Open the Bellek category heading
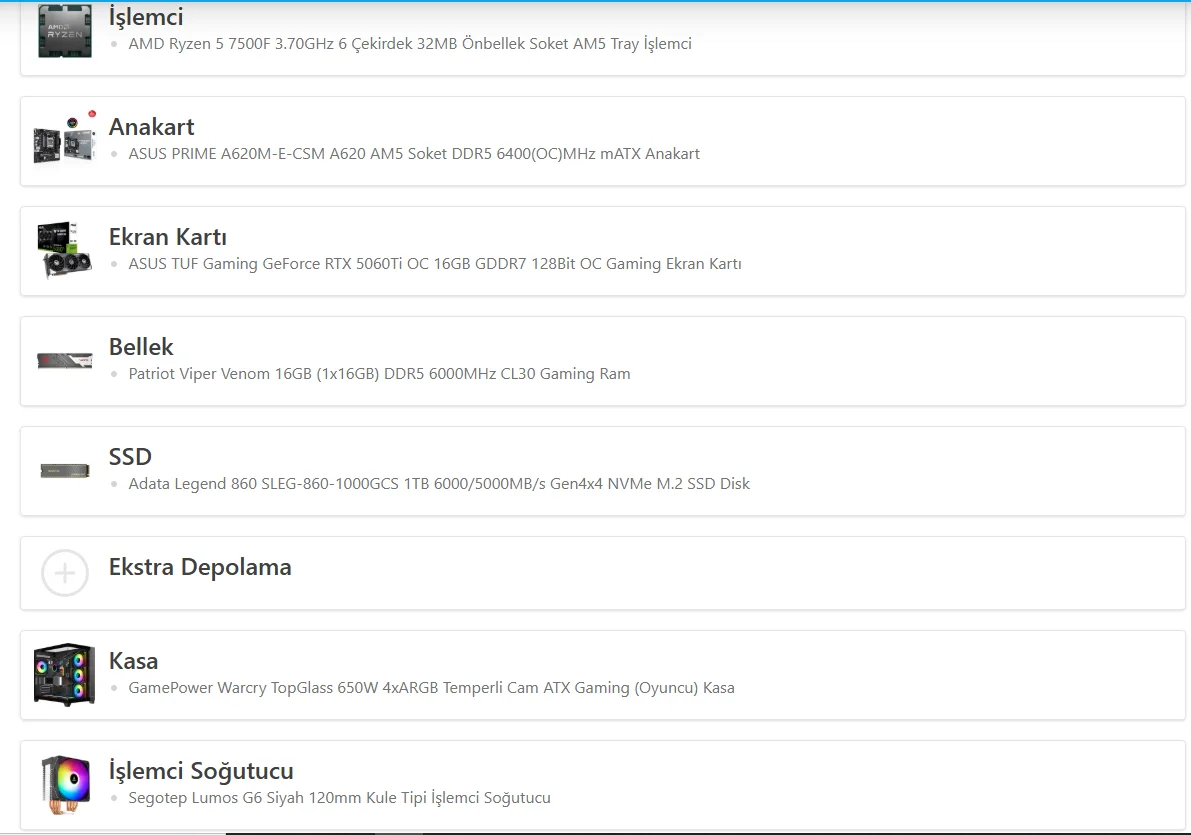This screenshot has width=1191, height=835. click(141, 347)
